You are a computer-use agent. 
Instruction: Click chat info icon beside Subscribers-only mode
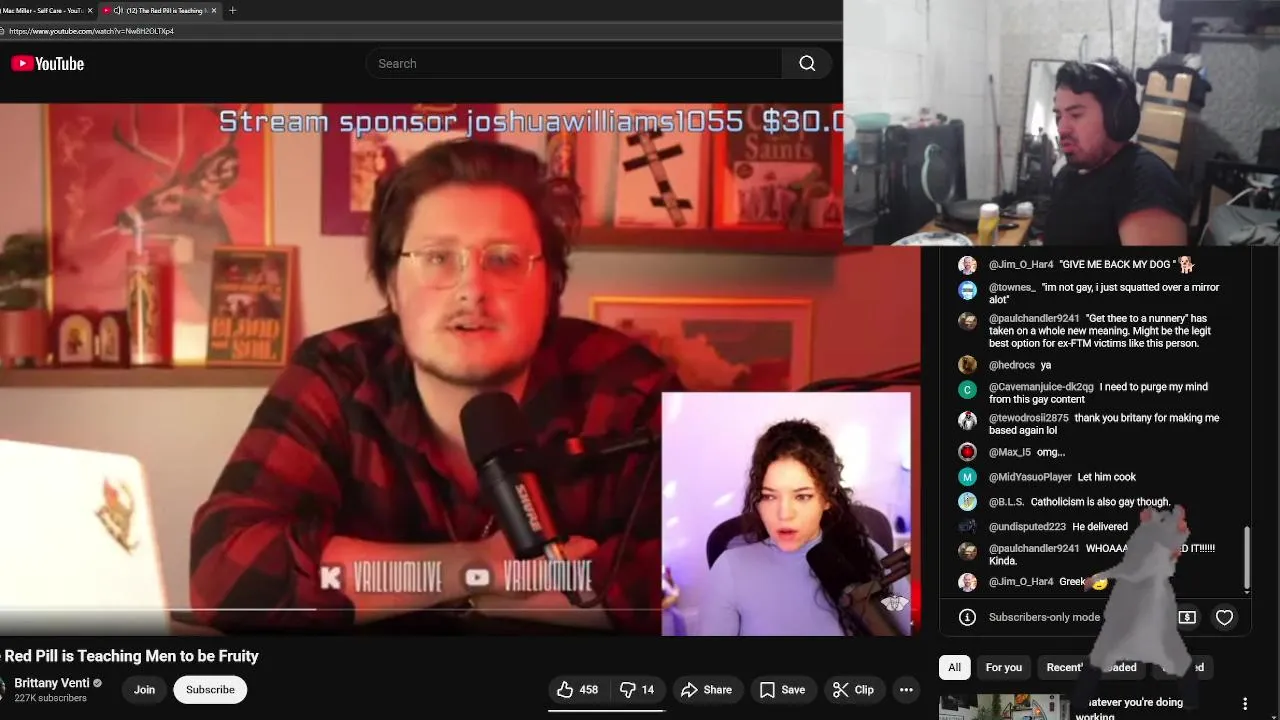967,617
